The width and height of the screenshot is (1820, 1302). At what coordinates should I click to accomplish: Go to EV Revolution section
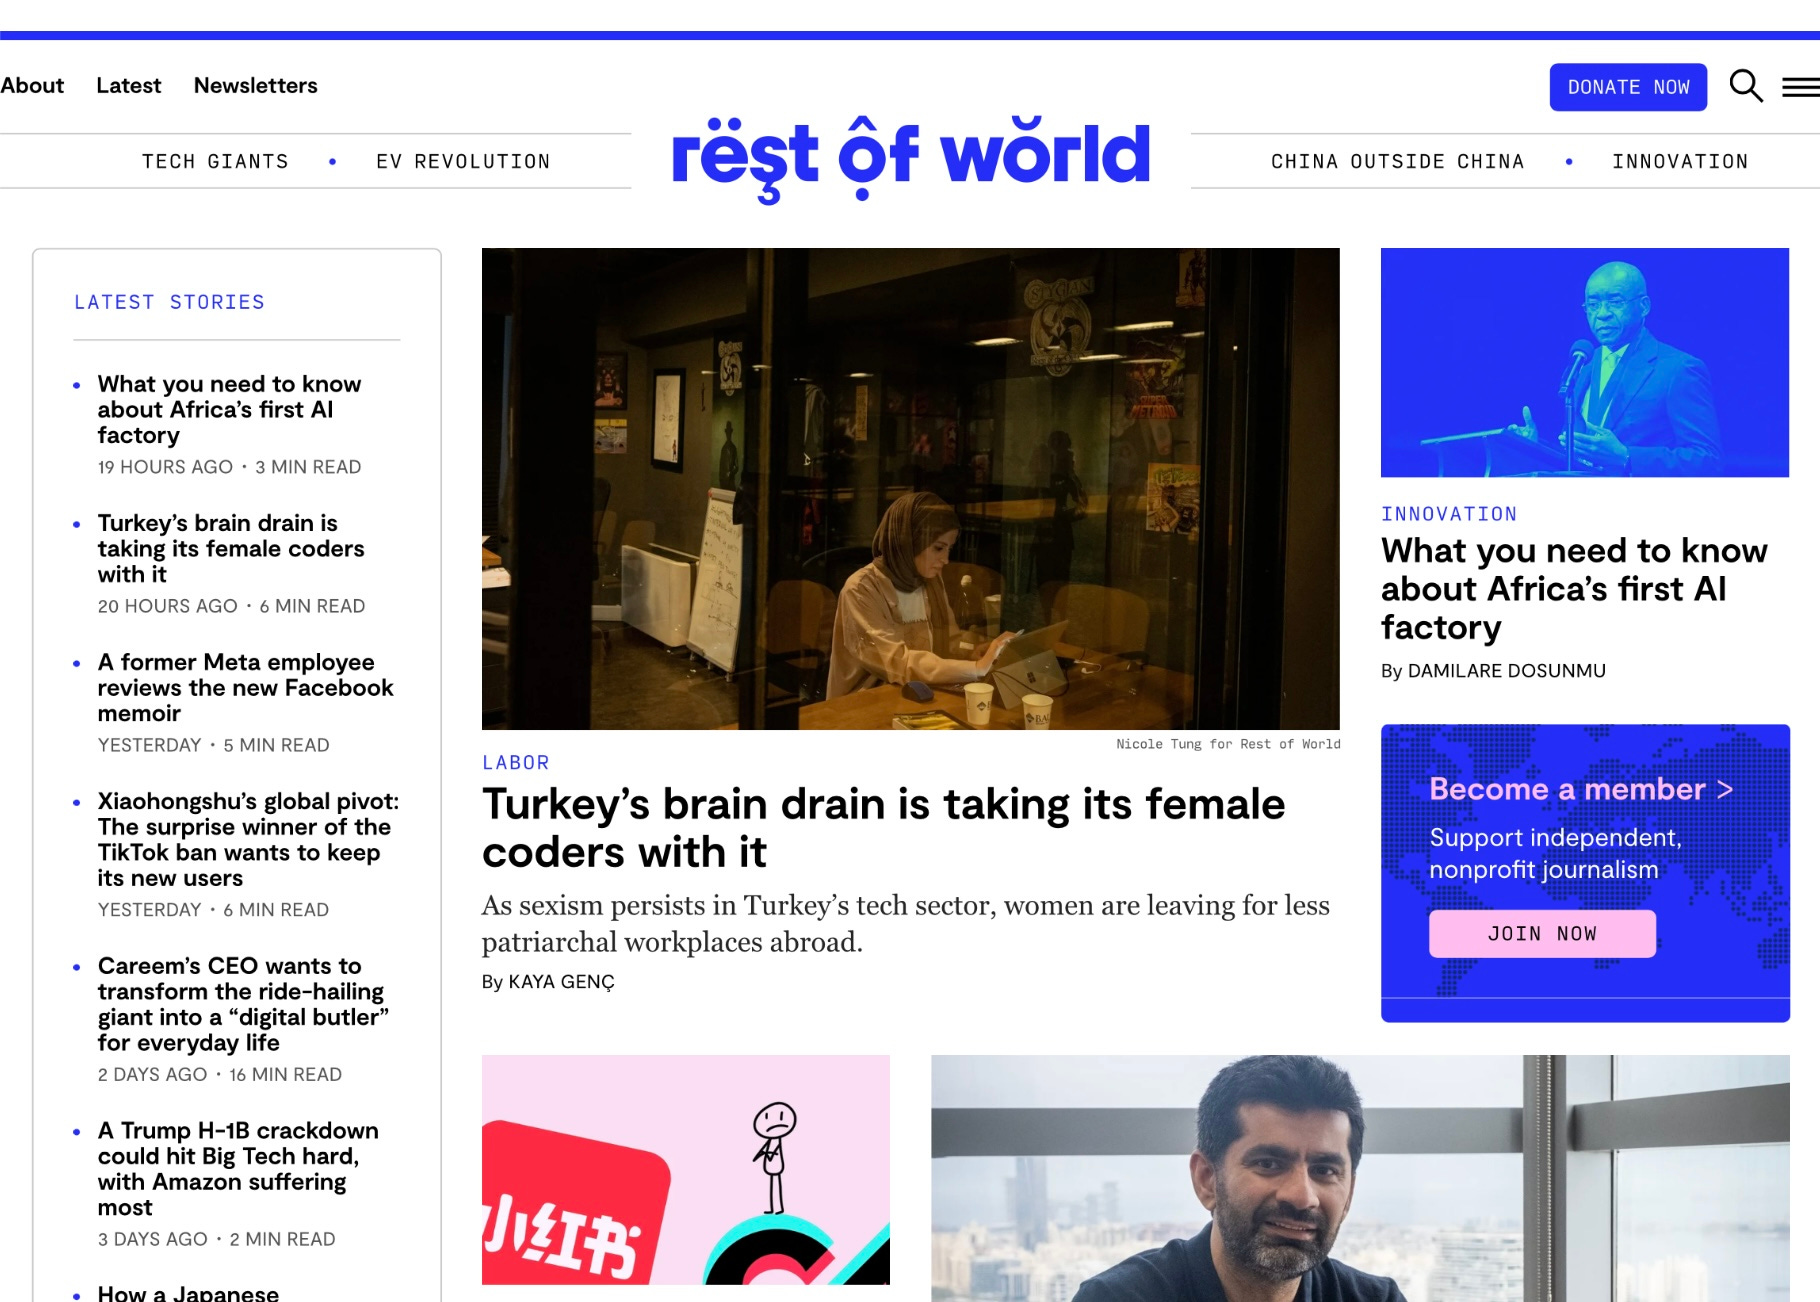[x=463, y=161]
